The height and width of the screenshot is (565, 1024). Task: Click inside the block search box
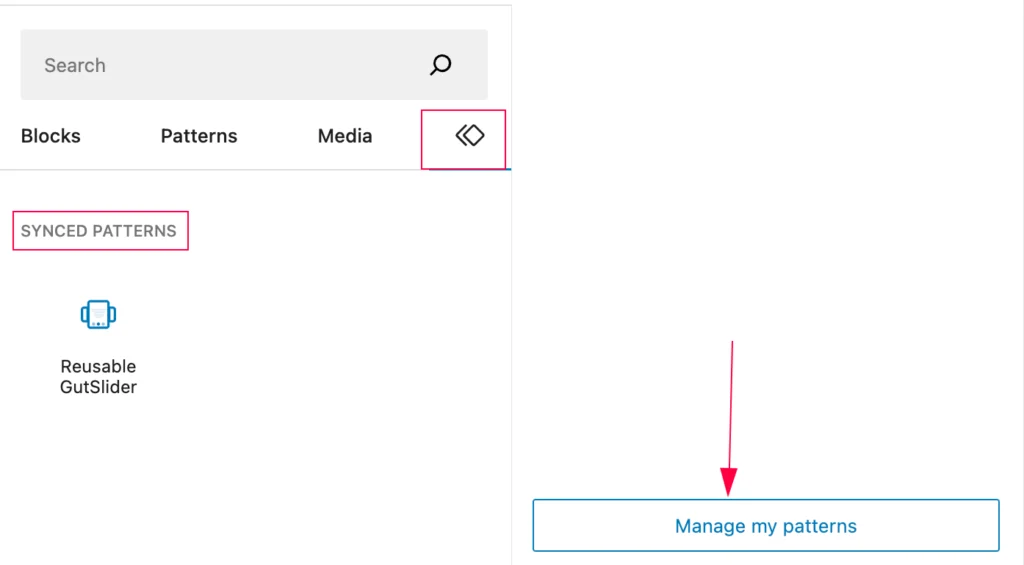tap(230, 65)
